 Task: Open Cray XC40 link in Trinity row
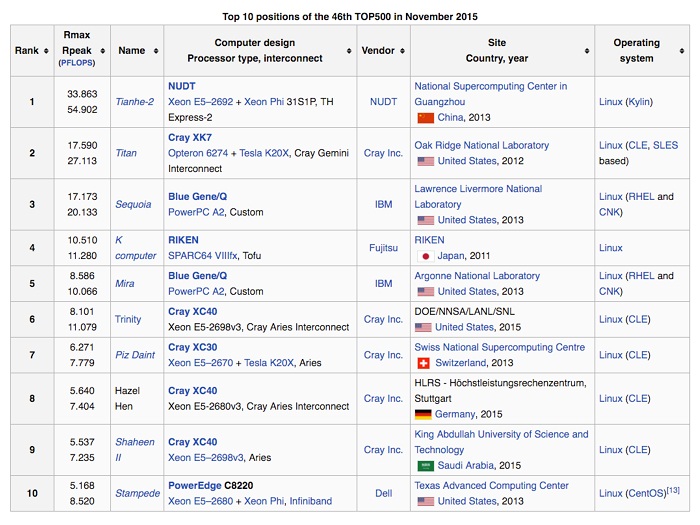(192, 312)
